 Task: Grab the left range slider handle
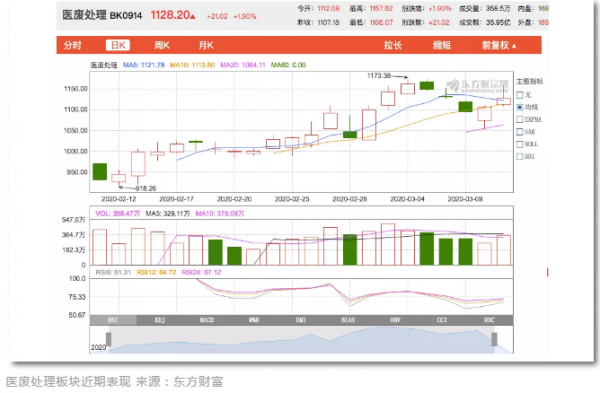tap(109, 339)
